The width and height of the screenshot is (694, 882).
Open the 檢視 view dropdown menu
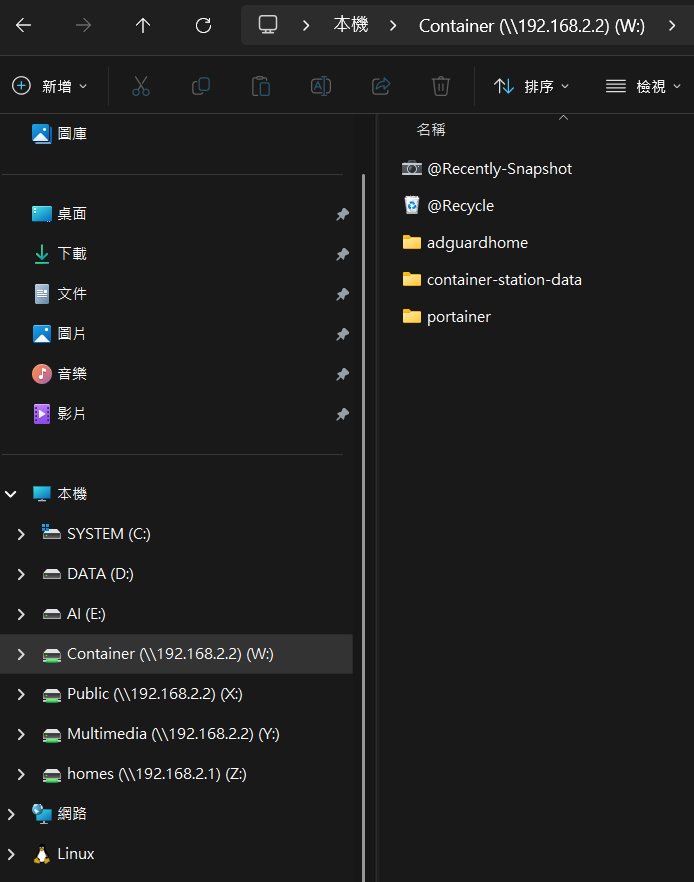pyautogui.click(x=643, y=86)
